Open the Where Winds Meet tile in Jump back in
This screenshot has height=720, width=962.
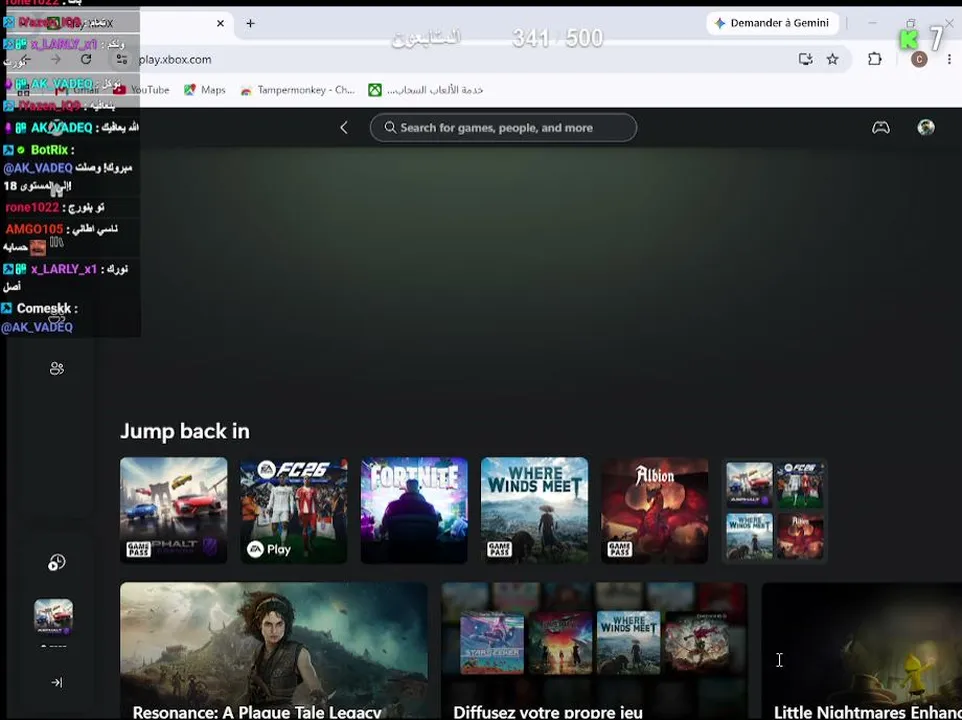534,510
